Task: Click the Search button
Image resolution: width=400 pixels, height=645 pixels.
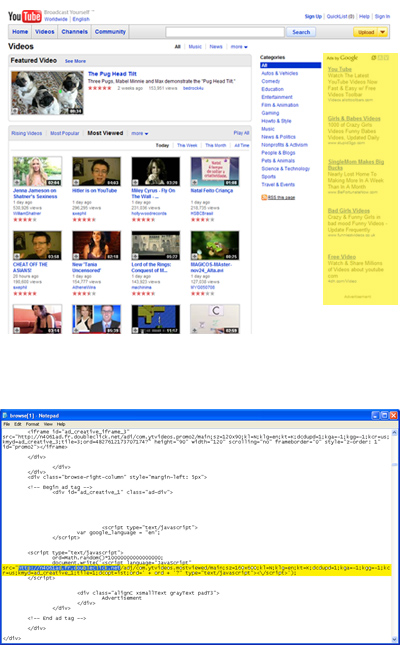Action: point(301,32)
